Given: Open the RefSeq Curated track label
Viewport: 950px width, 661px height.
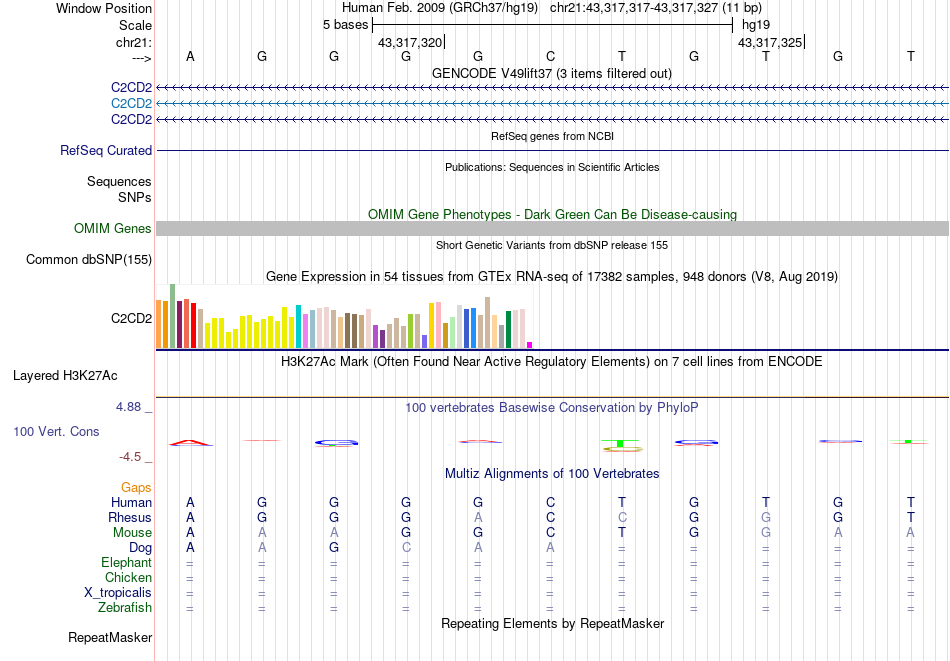Looking at the screenshot, I should point(105,150).
